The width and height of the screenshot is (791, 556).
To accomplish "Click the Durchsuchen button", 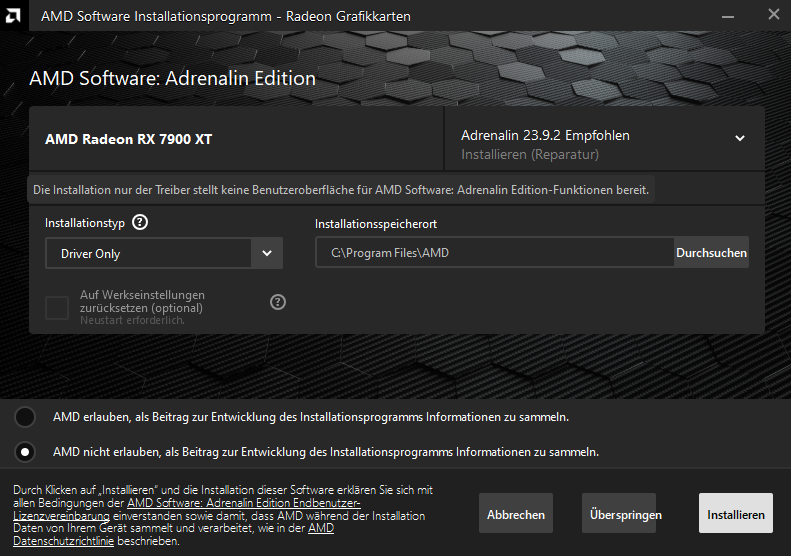I will click(x=711, y=253).
